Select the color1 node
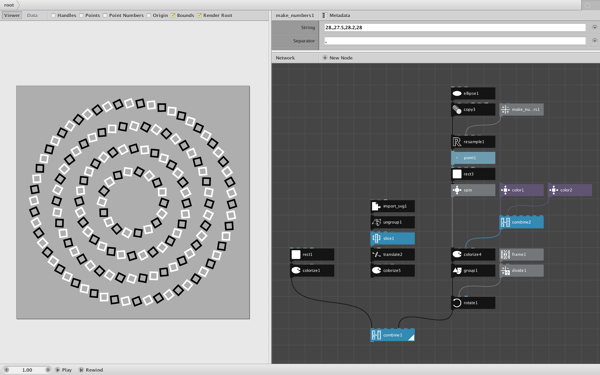Image resolution: width=600 pixels, height=375 pixels. [521, 190]
